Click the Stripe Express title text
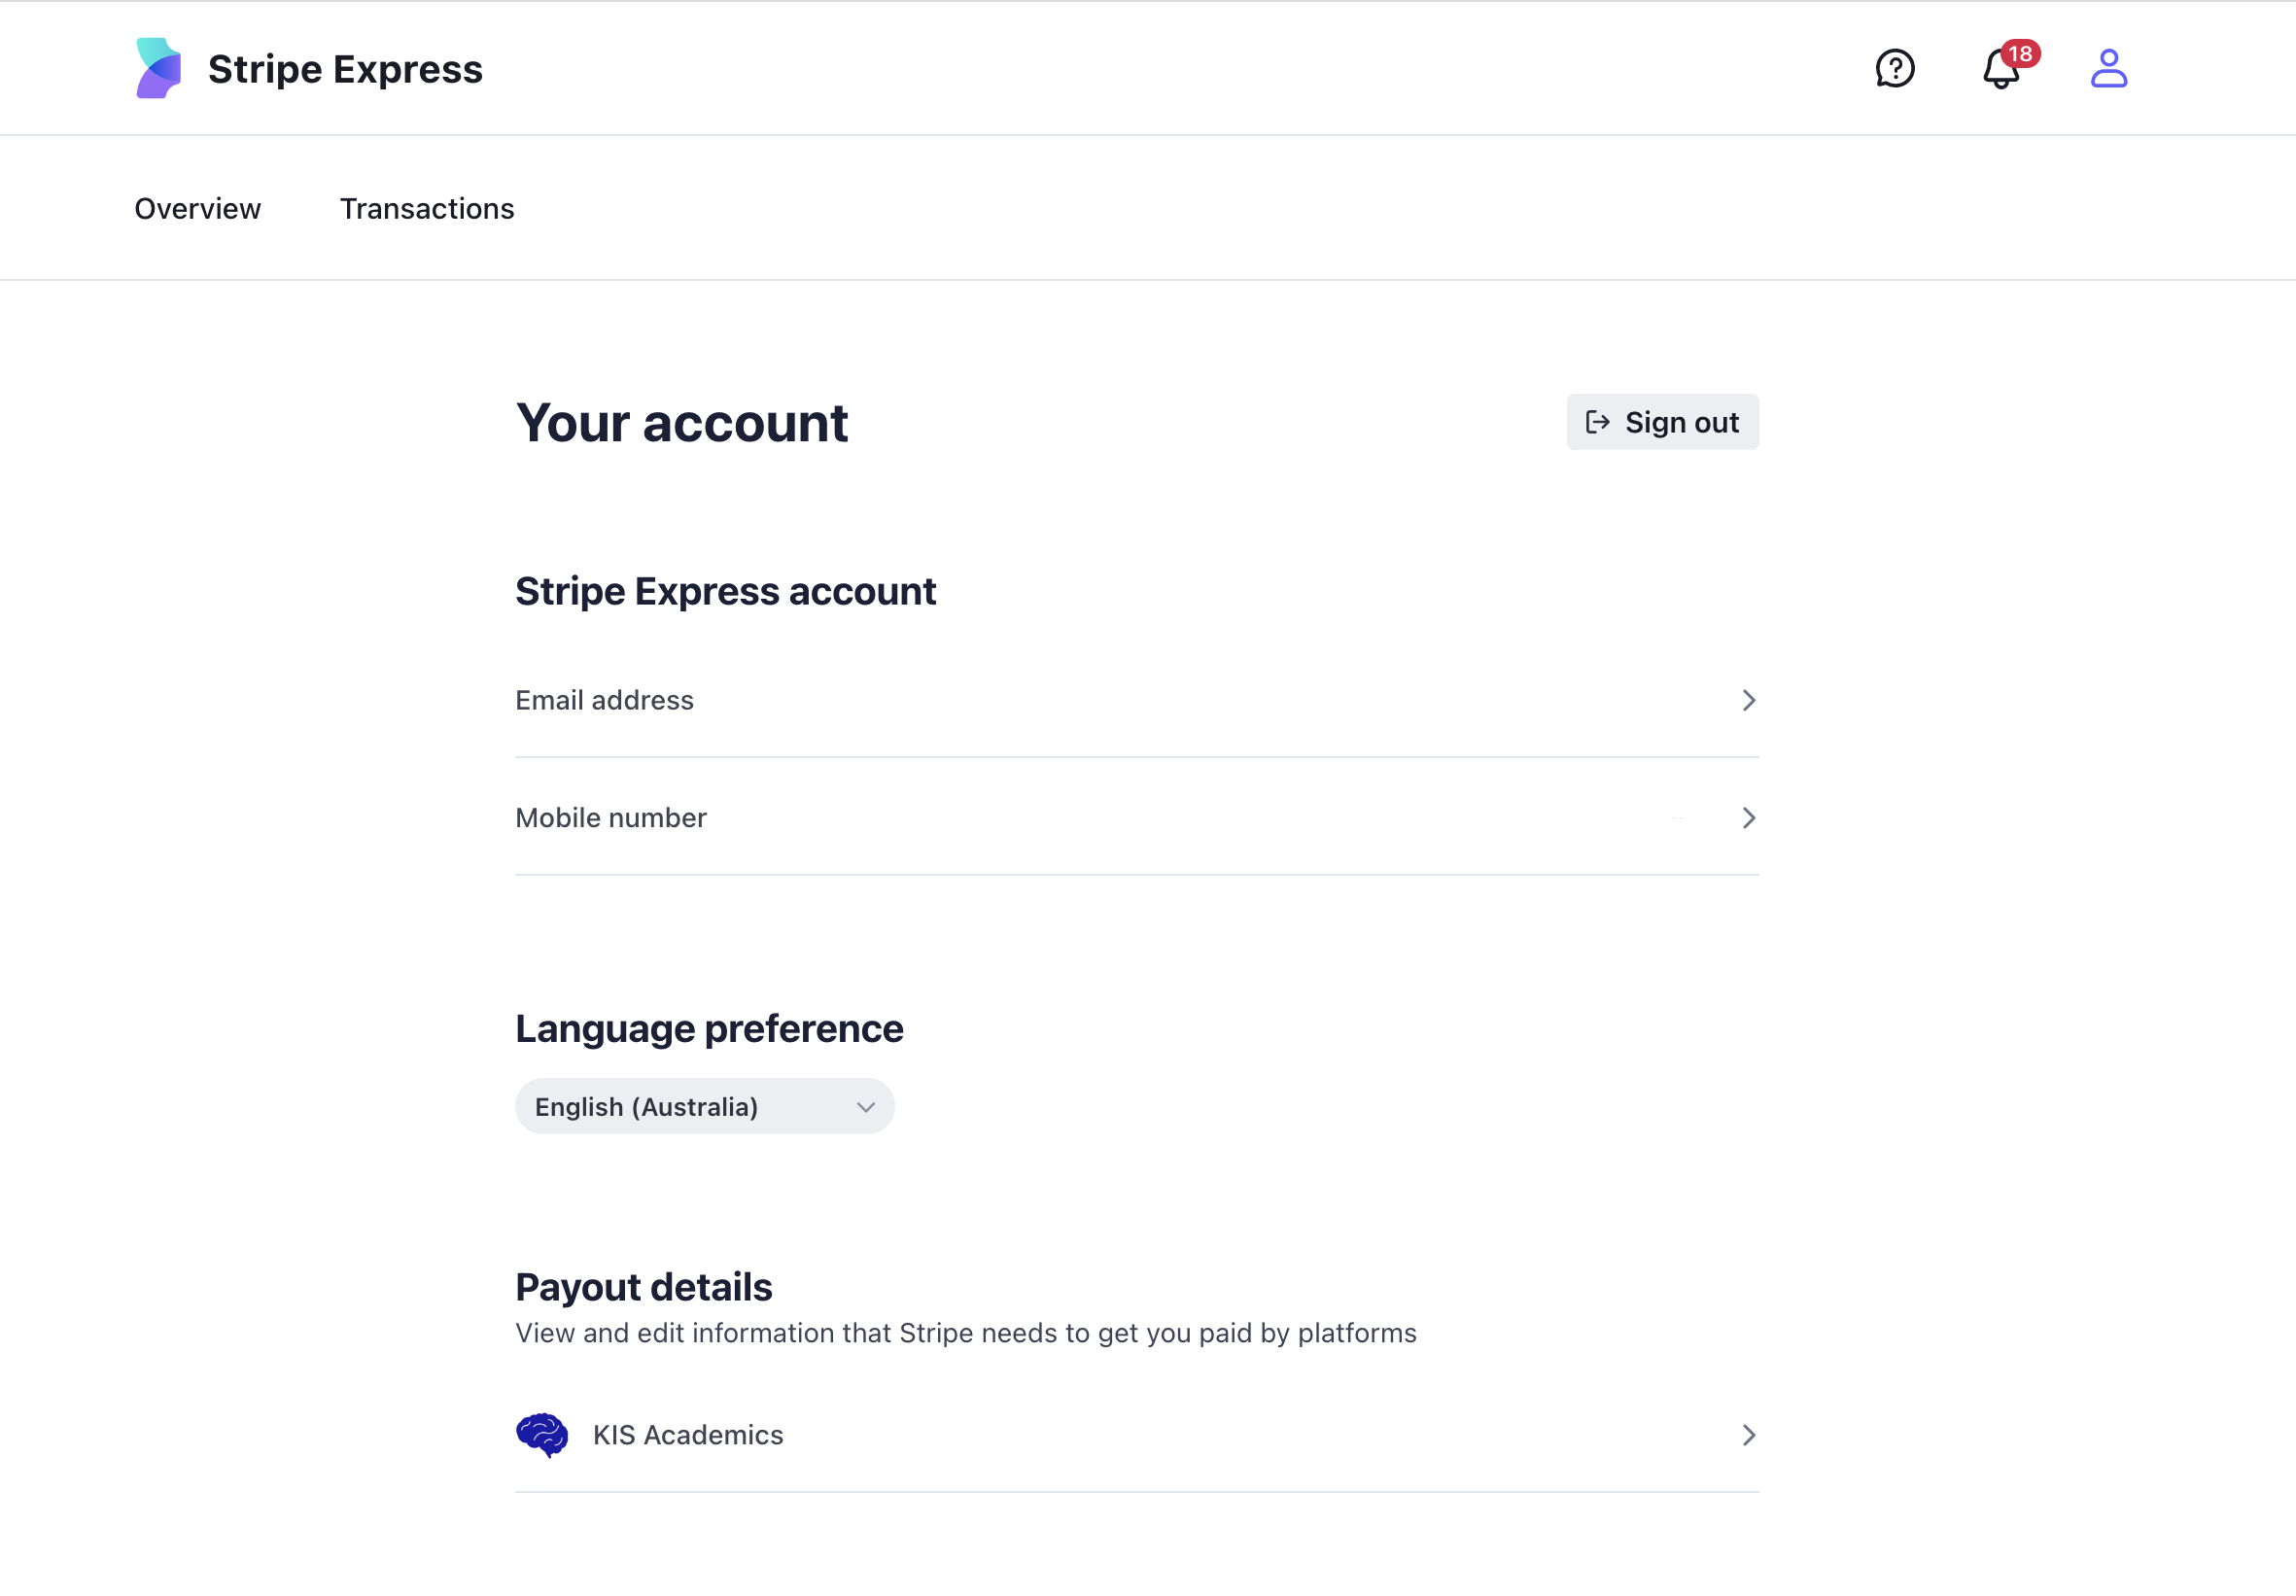The width and height of the screenshot is (2296, 1596). coord(345,69)
